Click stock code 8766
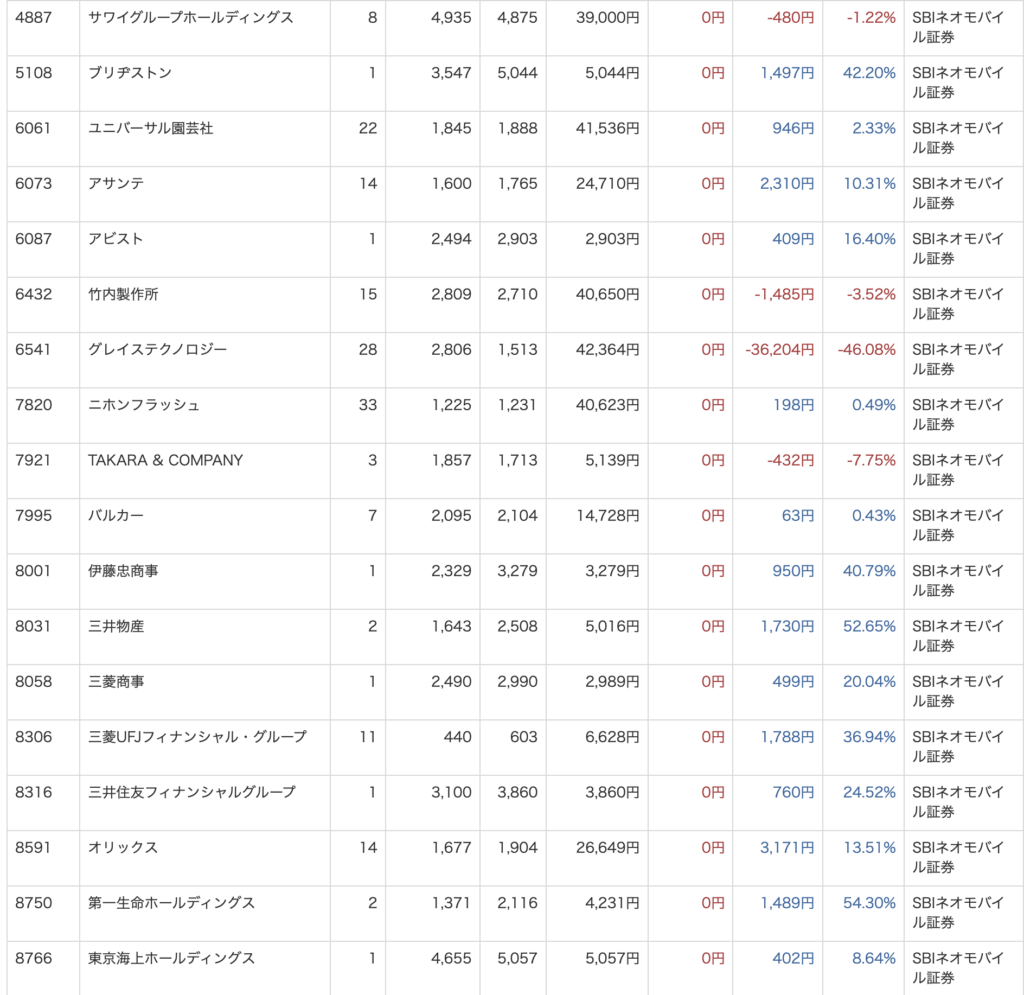Viewport: 1024px width, 995px height. pos(33,958)
